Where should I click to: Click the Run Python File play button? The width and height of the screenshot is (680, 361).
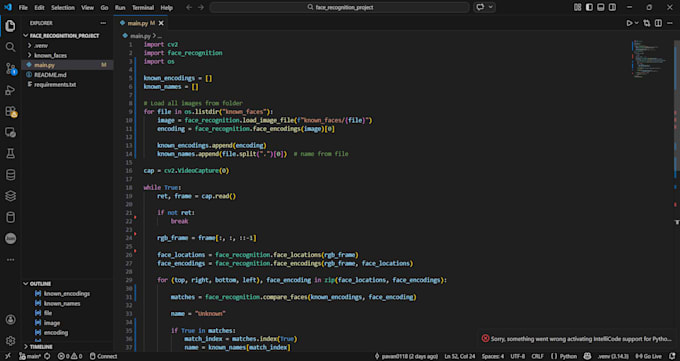click(x=629, y=23)
